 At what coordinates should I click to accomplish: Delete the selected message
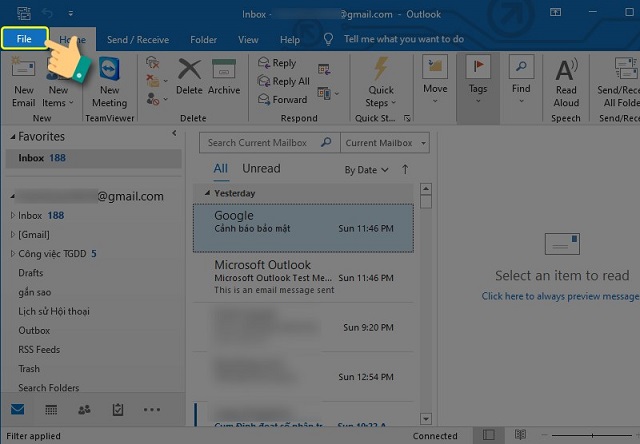(189, 77)
